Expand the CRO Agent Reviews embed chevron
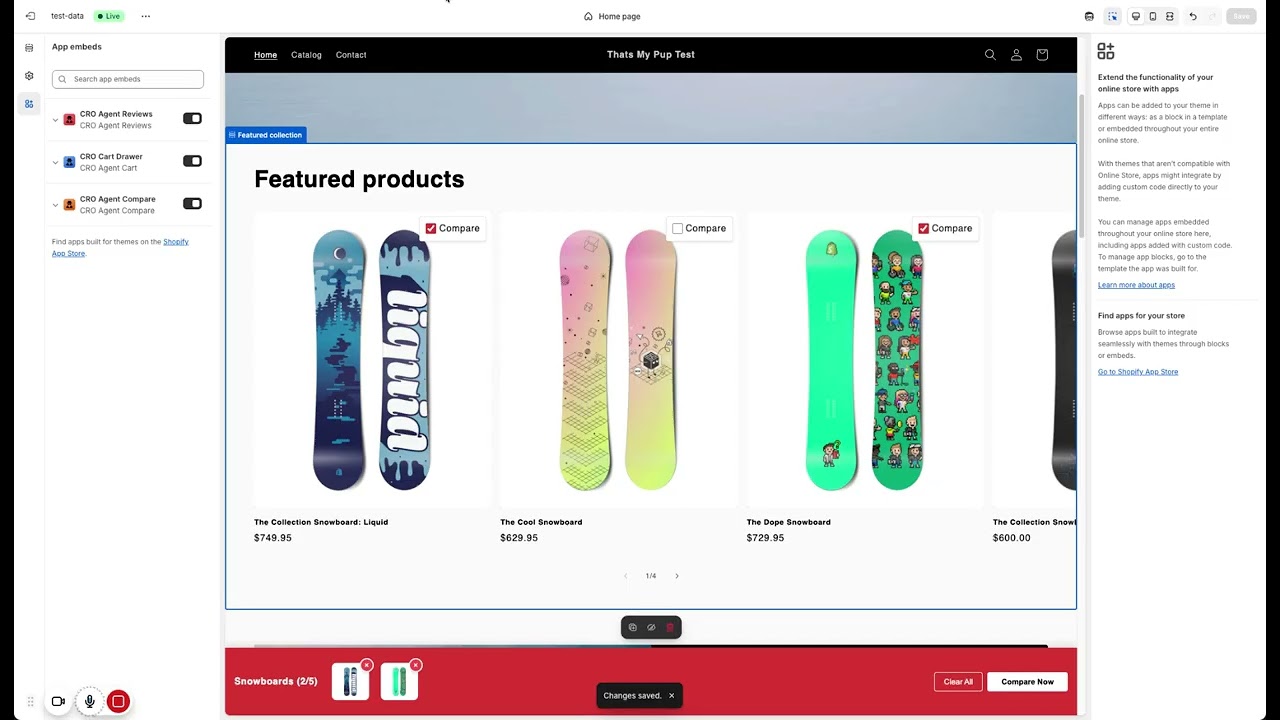The height and width of the screenshot is (720, 1280). tap(56, 119)
